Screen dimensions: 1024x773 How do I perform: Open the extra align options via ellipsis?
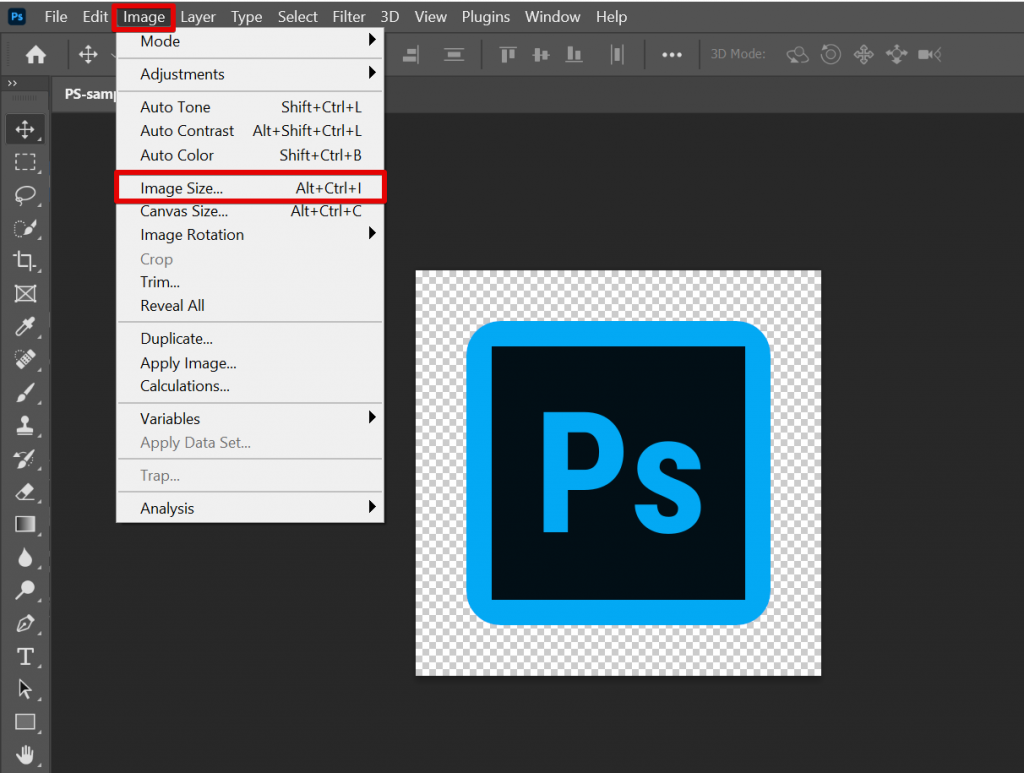(x=671, y=54)
